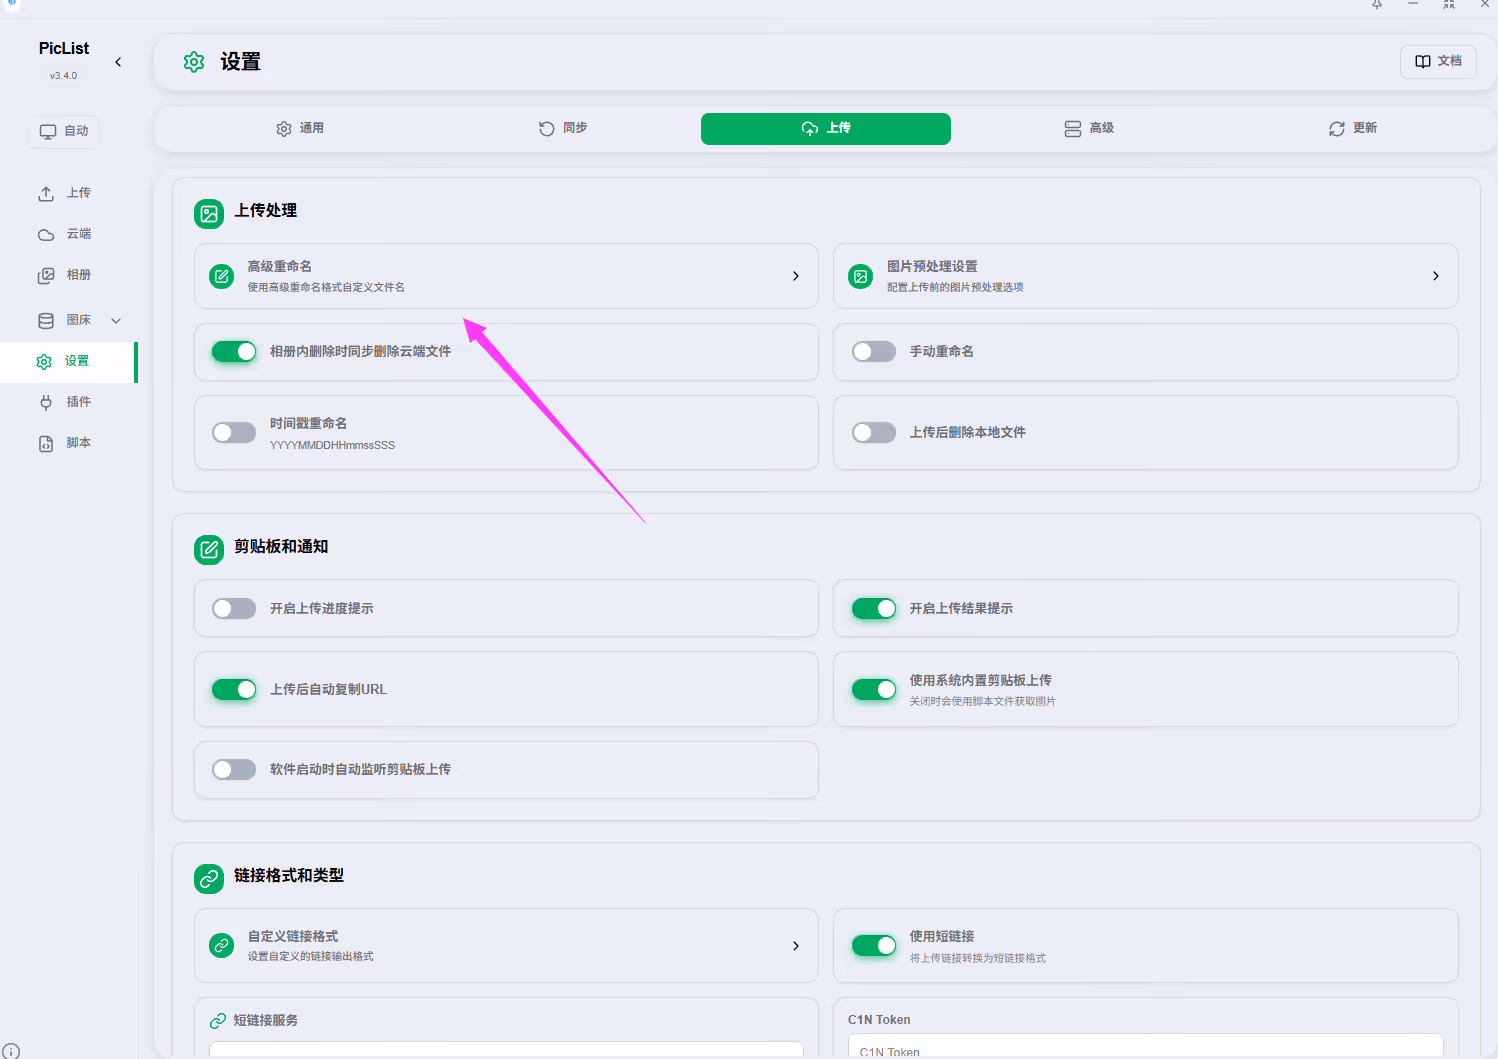Viewport: 1498px width, 1059px height.
Task: Click the 上传处理 section image icon
Action: click(x=209, y=213)
